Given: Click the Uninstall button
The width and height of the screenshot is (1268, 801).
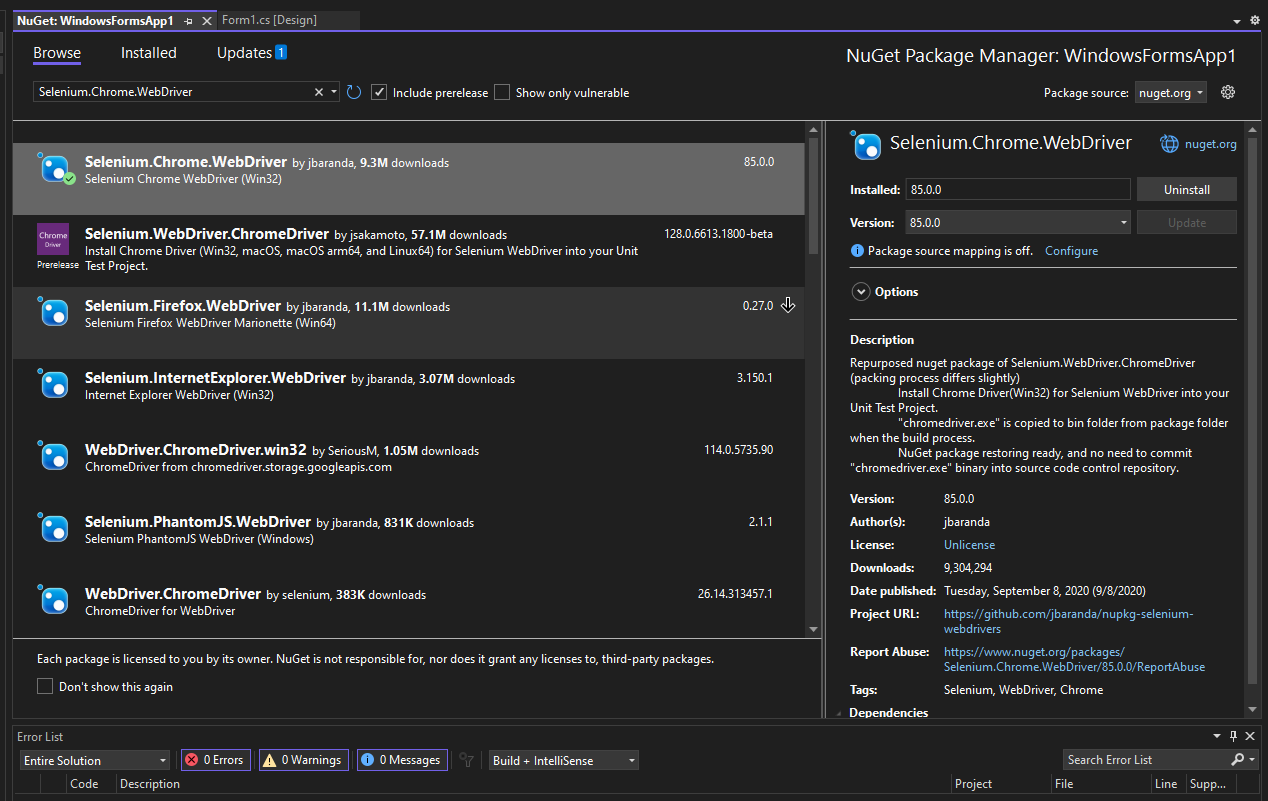Looking at the screenshot, I should click(x=1186, y=190).
